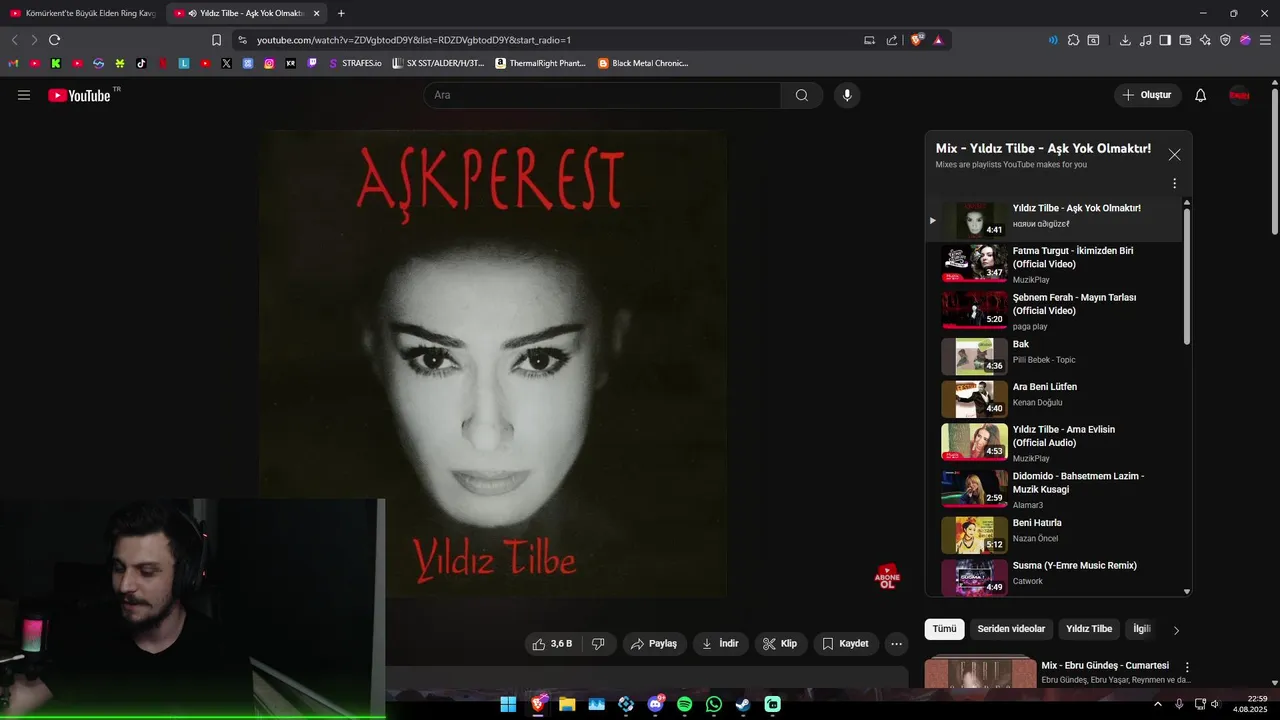Open the ThermalRight Phant... bookmark
Screen dimensions: 1280x720
(x=541, y=63)
